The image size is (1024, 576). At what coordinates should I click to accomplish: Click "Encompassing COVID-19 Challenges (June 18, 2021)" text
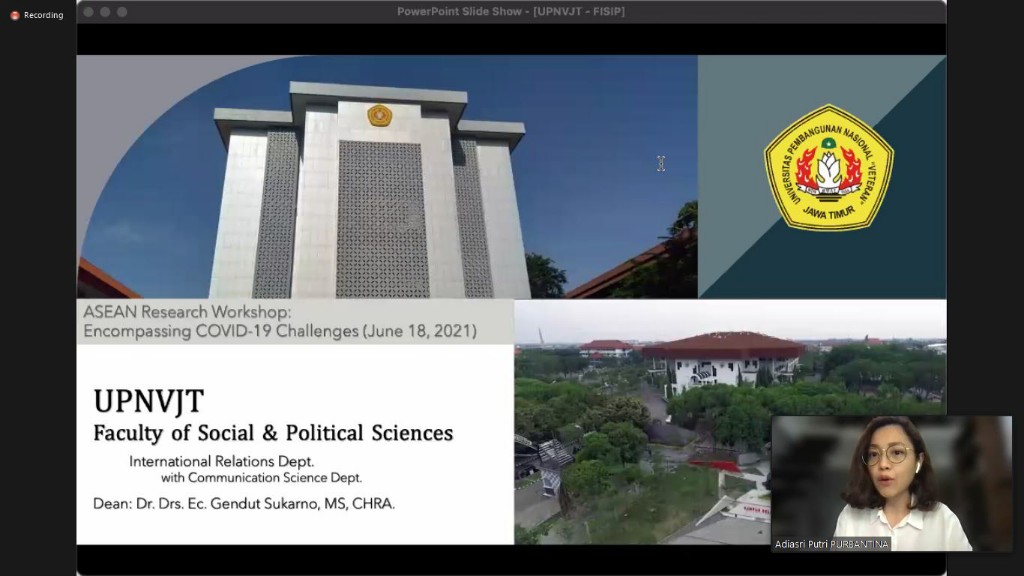coord(280,331)
